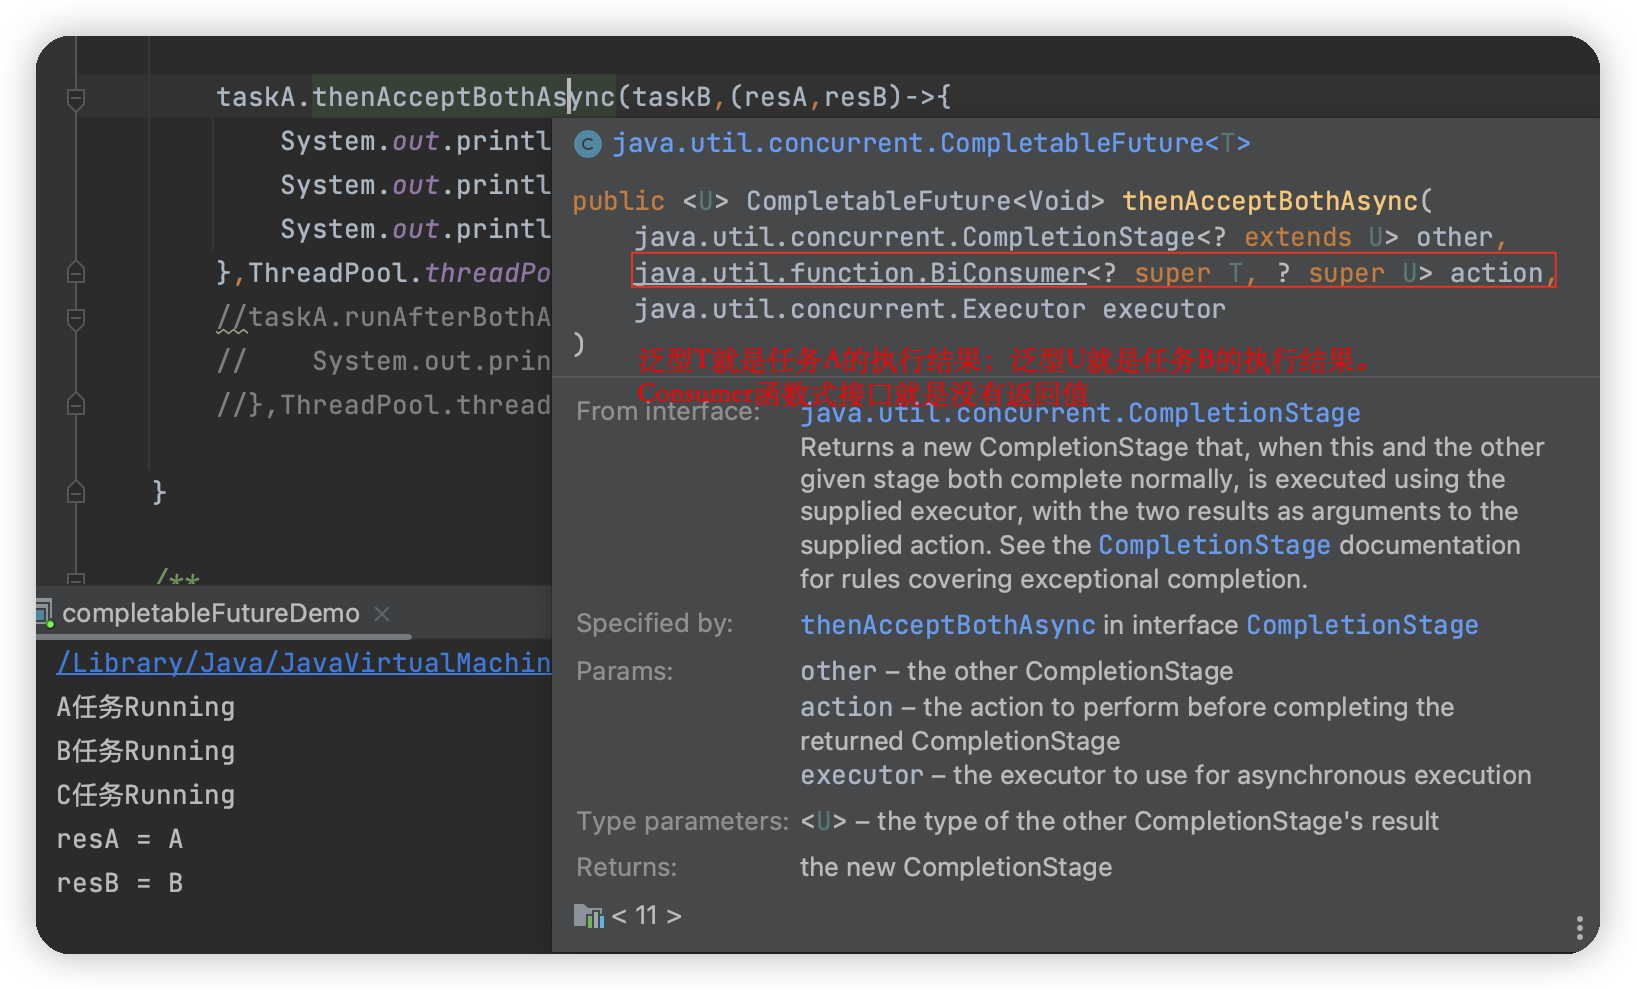
Task: Open java.util.concurrent.CompletionStage after 'From interface'
Action: [x=1080, y=413]
